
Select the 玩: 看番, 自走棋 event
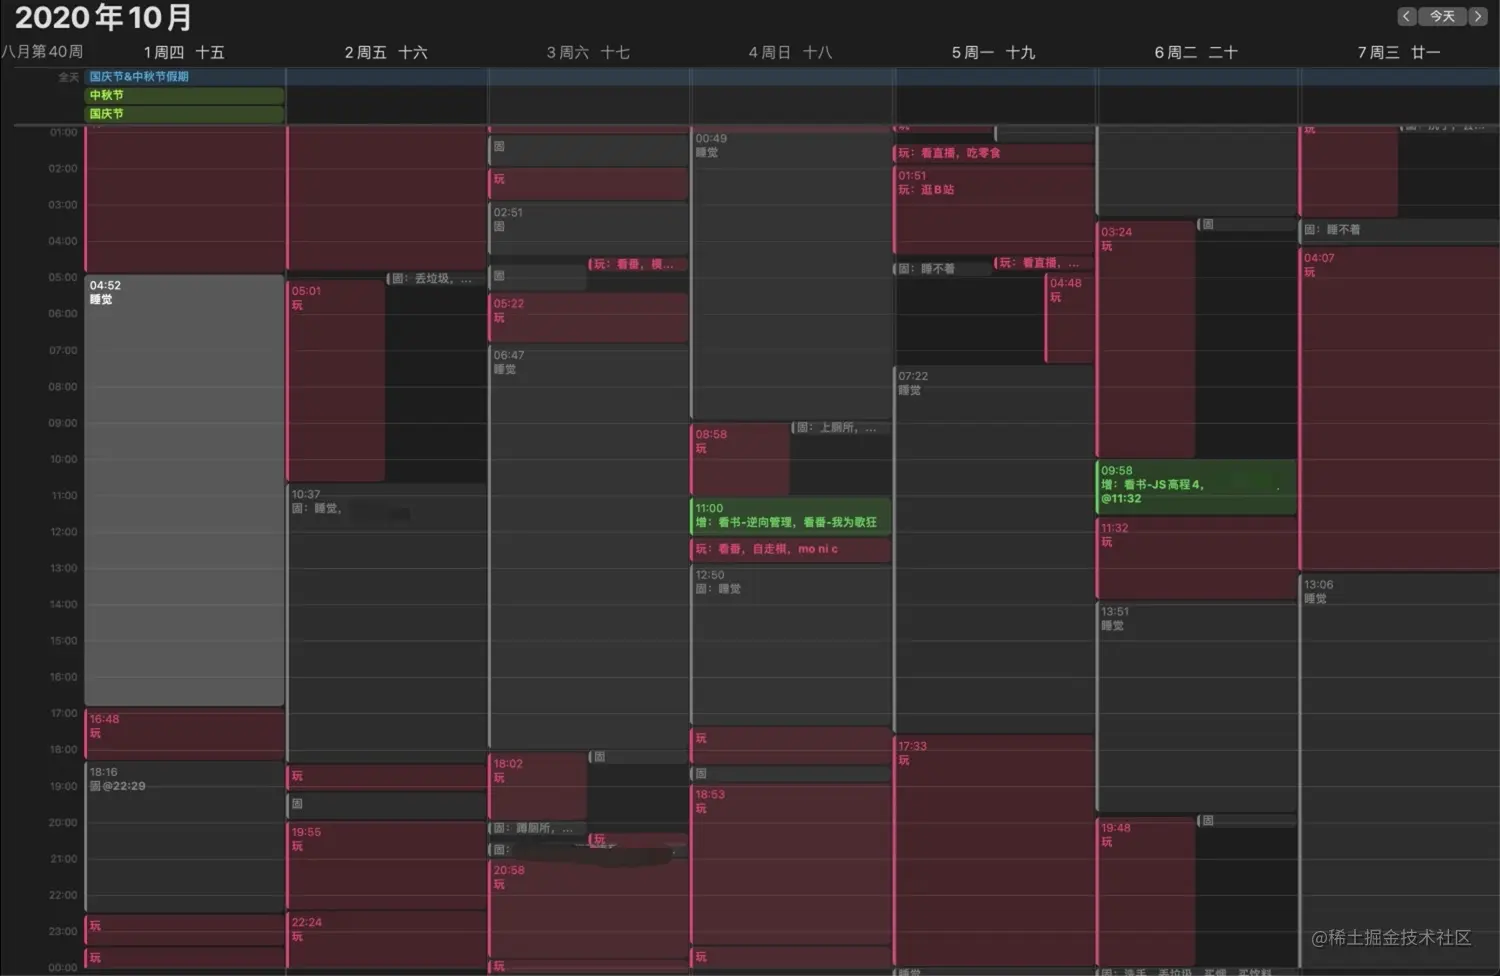[x=790, y=550]
